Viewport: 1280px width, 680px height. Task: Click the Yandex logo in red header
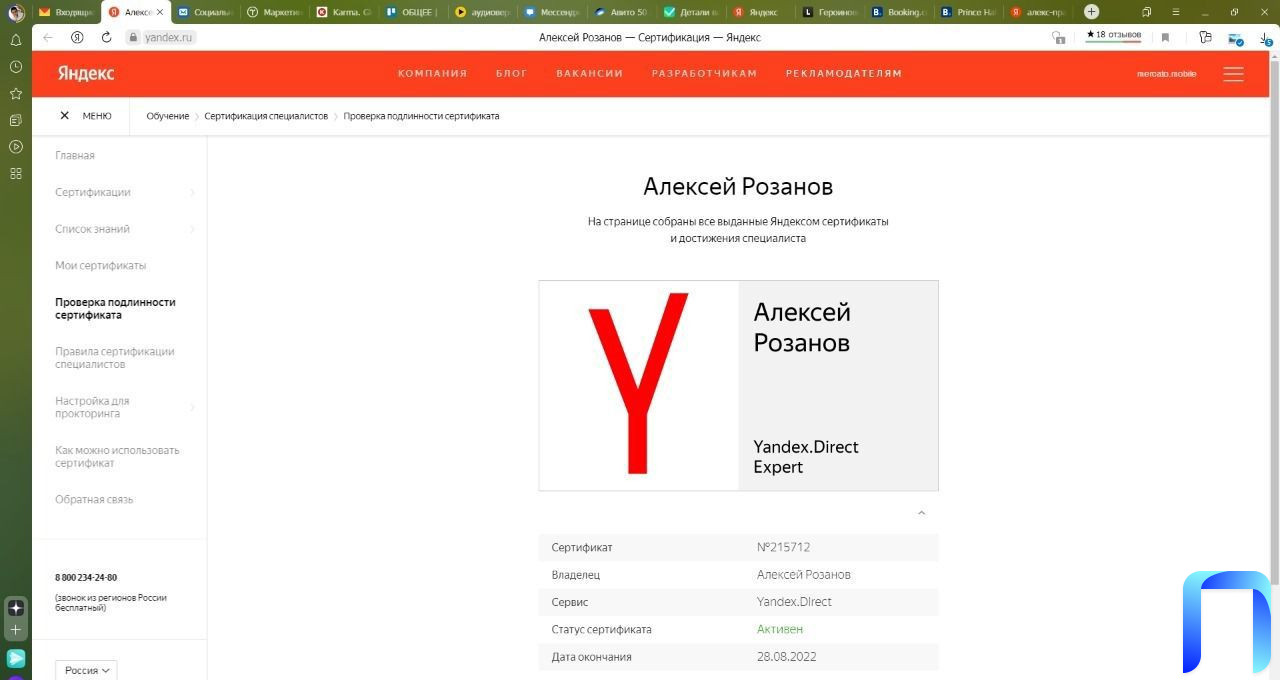(x=86, y=74)
